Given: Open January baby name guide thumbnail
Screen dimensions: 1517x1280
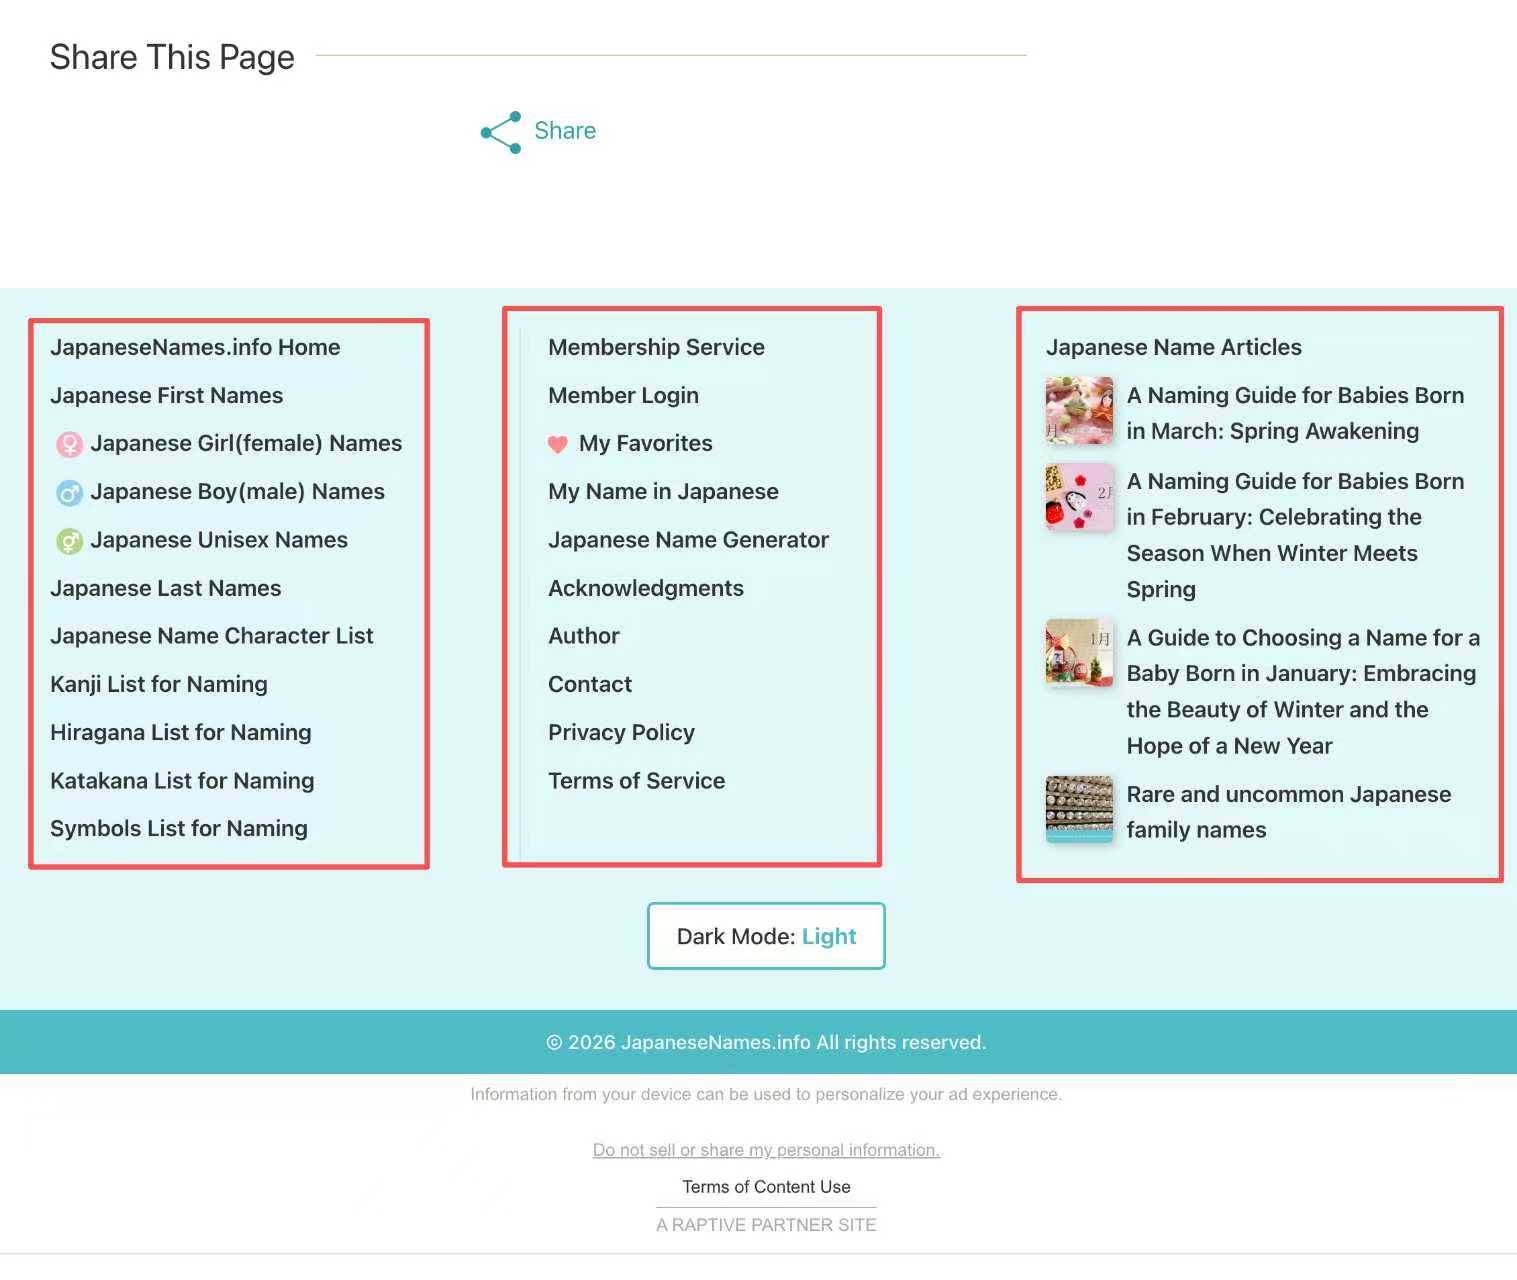Looking at the screenshot, I should pos(1079,653).
